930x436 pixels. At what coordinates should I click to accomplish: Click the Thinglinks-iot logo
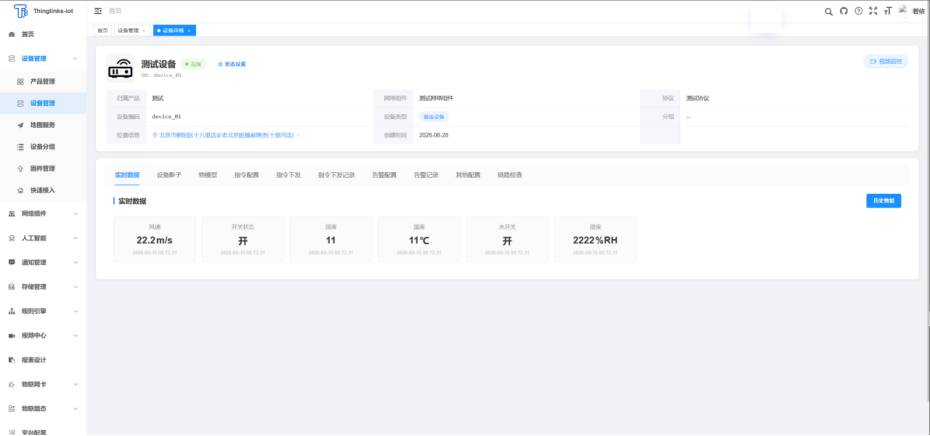[x=21, y=11]
